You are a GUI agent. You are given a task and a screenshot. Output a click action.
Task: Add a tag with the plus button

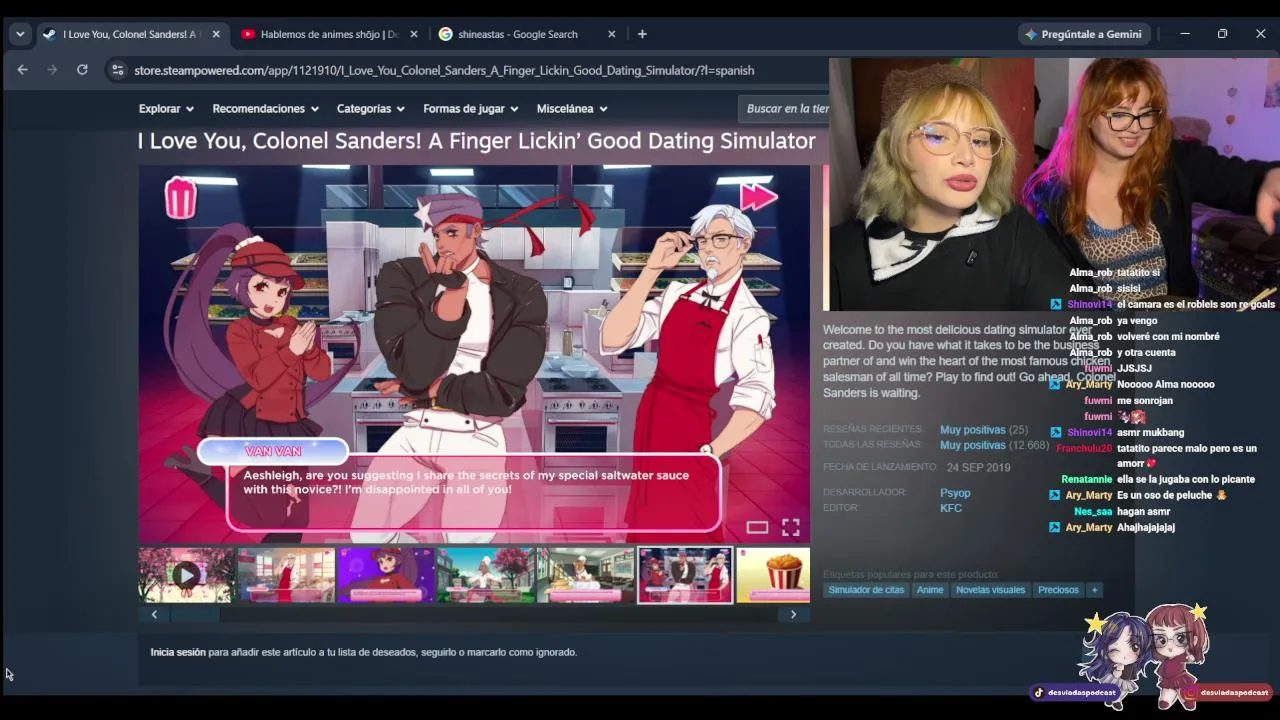point(1094,590)
